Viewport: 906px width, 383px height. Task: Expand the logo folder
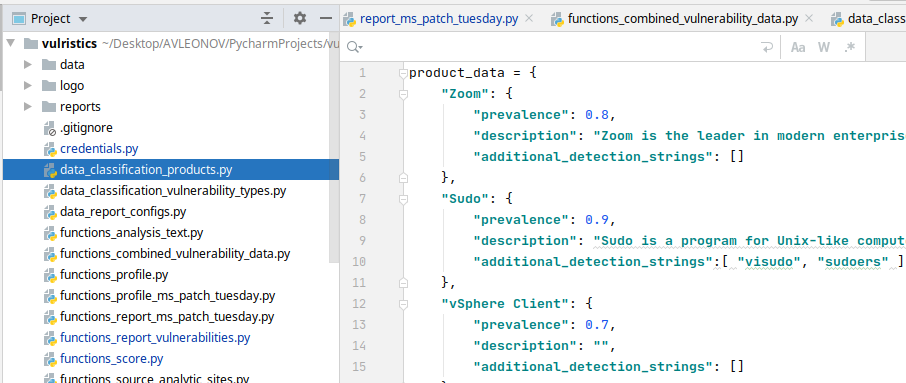coord(27,85)
